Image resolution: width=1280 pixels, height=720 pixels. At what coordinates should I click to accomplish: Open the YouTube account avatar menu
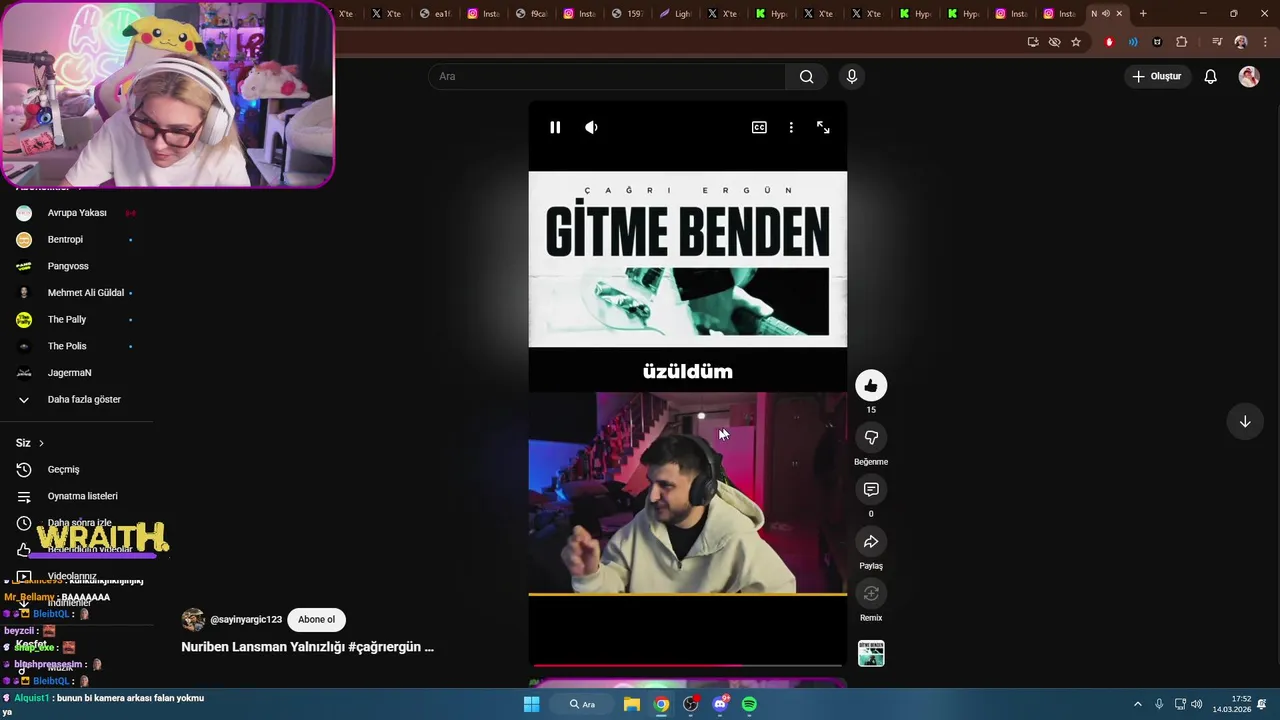[x=1249, y=76]
